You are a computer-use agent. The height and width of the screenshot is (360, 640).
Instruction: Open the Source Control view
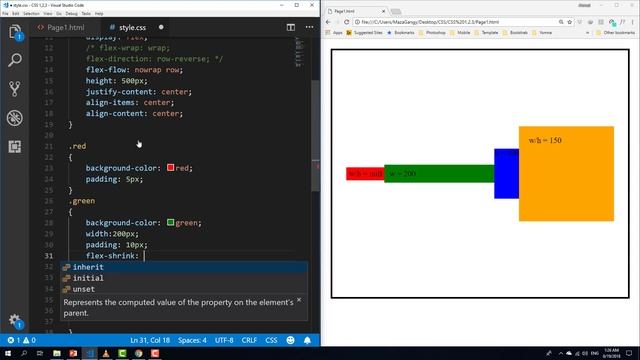[x=15, y=89]
